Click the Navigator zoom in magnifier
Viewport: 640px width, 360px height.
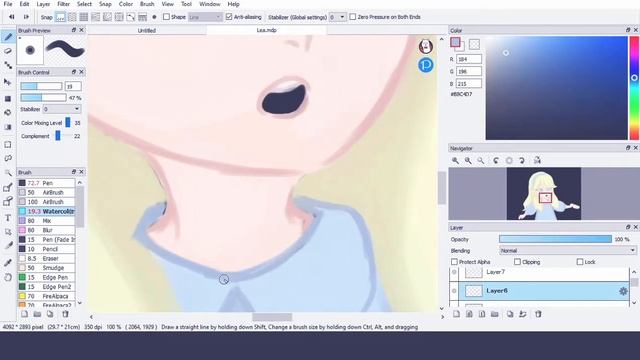[x=455, y=160]
